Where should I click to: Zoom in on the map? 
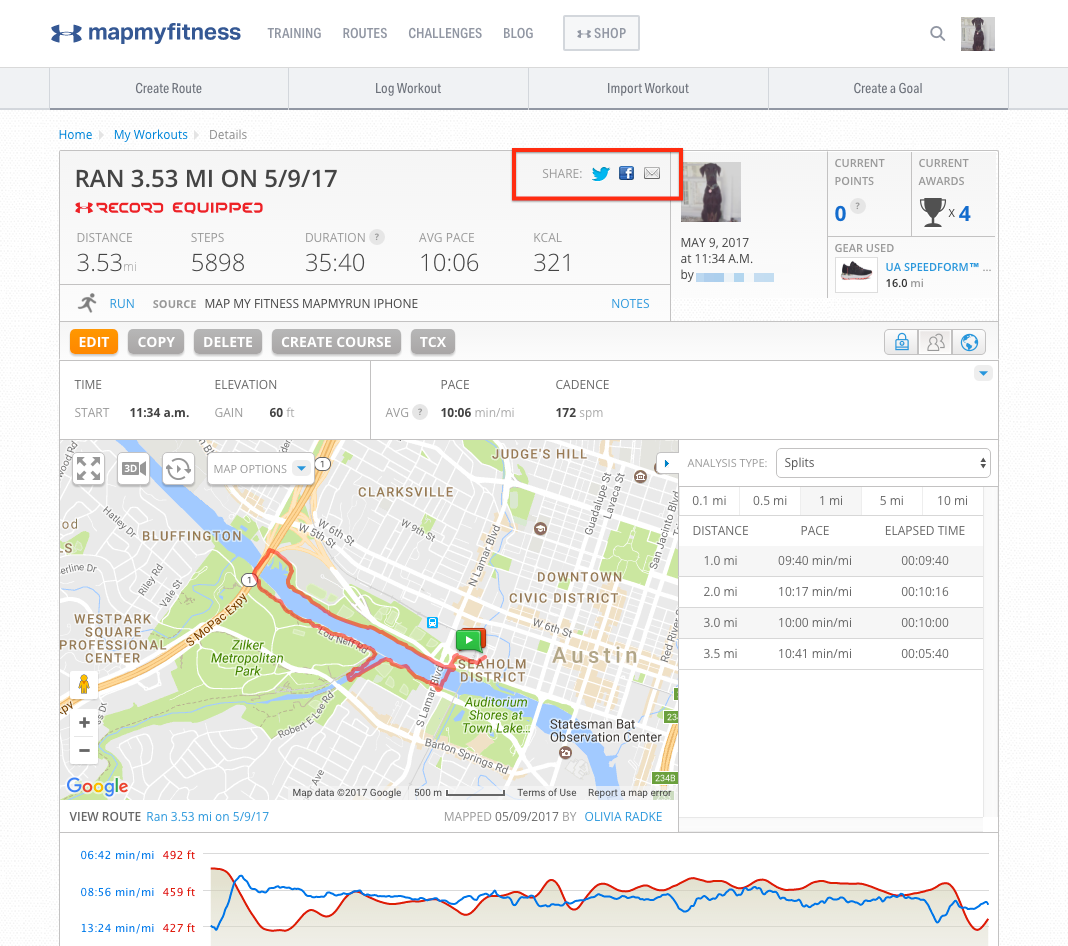tap(84, 723)
